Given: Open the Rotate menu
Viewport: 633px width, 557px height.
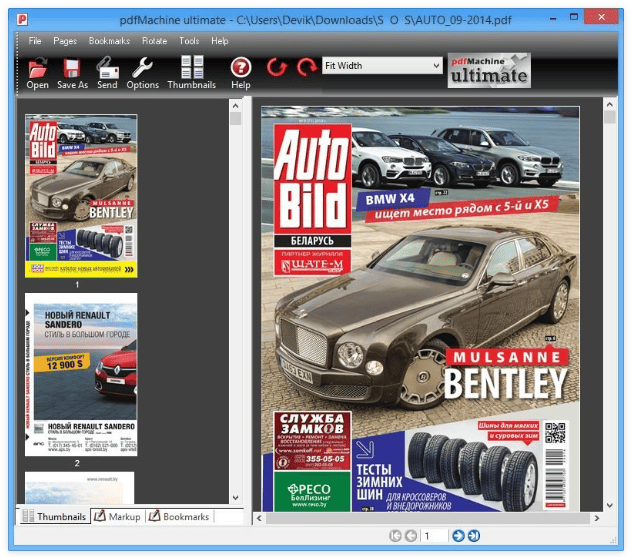Looking at the screenshot, I should click(x=154, y=41).
